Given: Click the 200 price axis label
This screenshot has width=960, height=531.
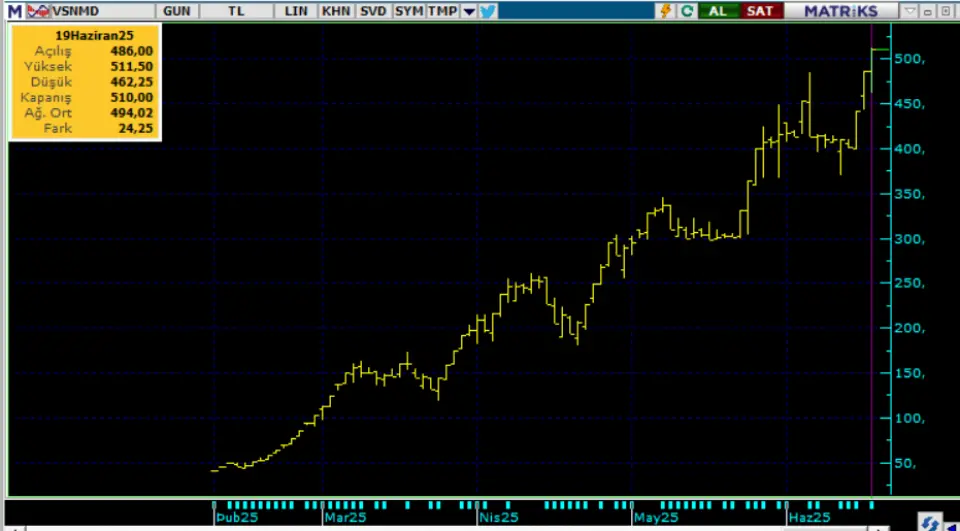Looking at the screenshot, I should click(909, 329).
